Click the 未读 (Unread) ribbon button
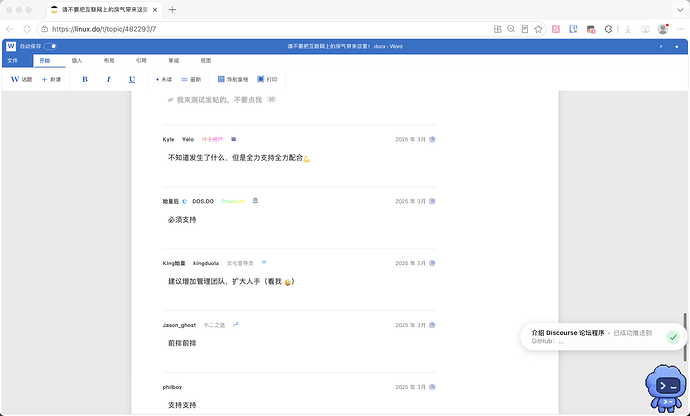The image size is (690, 416). (164, 79)
